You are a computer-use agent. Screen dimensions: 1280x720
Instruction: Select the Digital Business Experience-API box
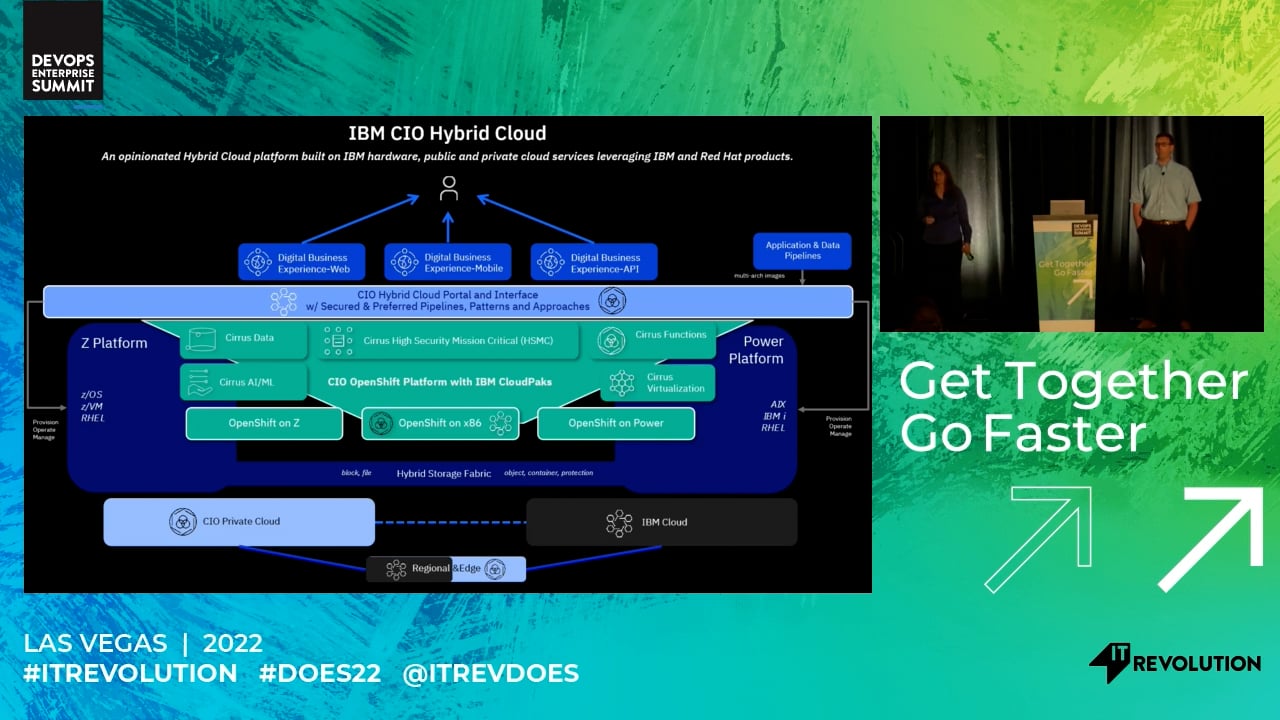(x=594, y=262)
